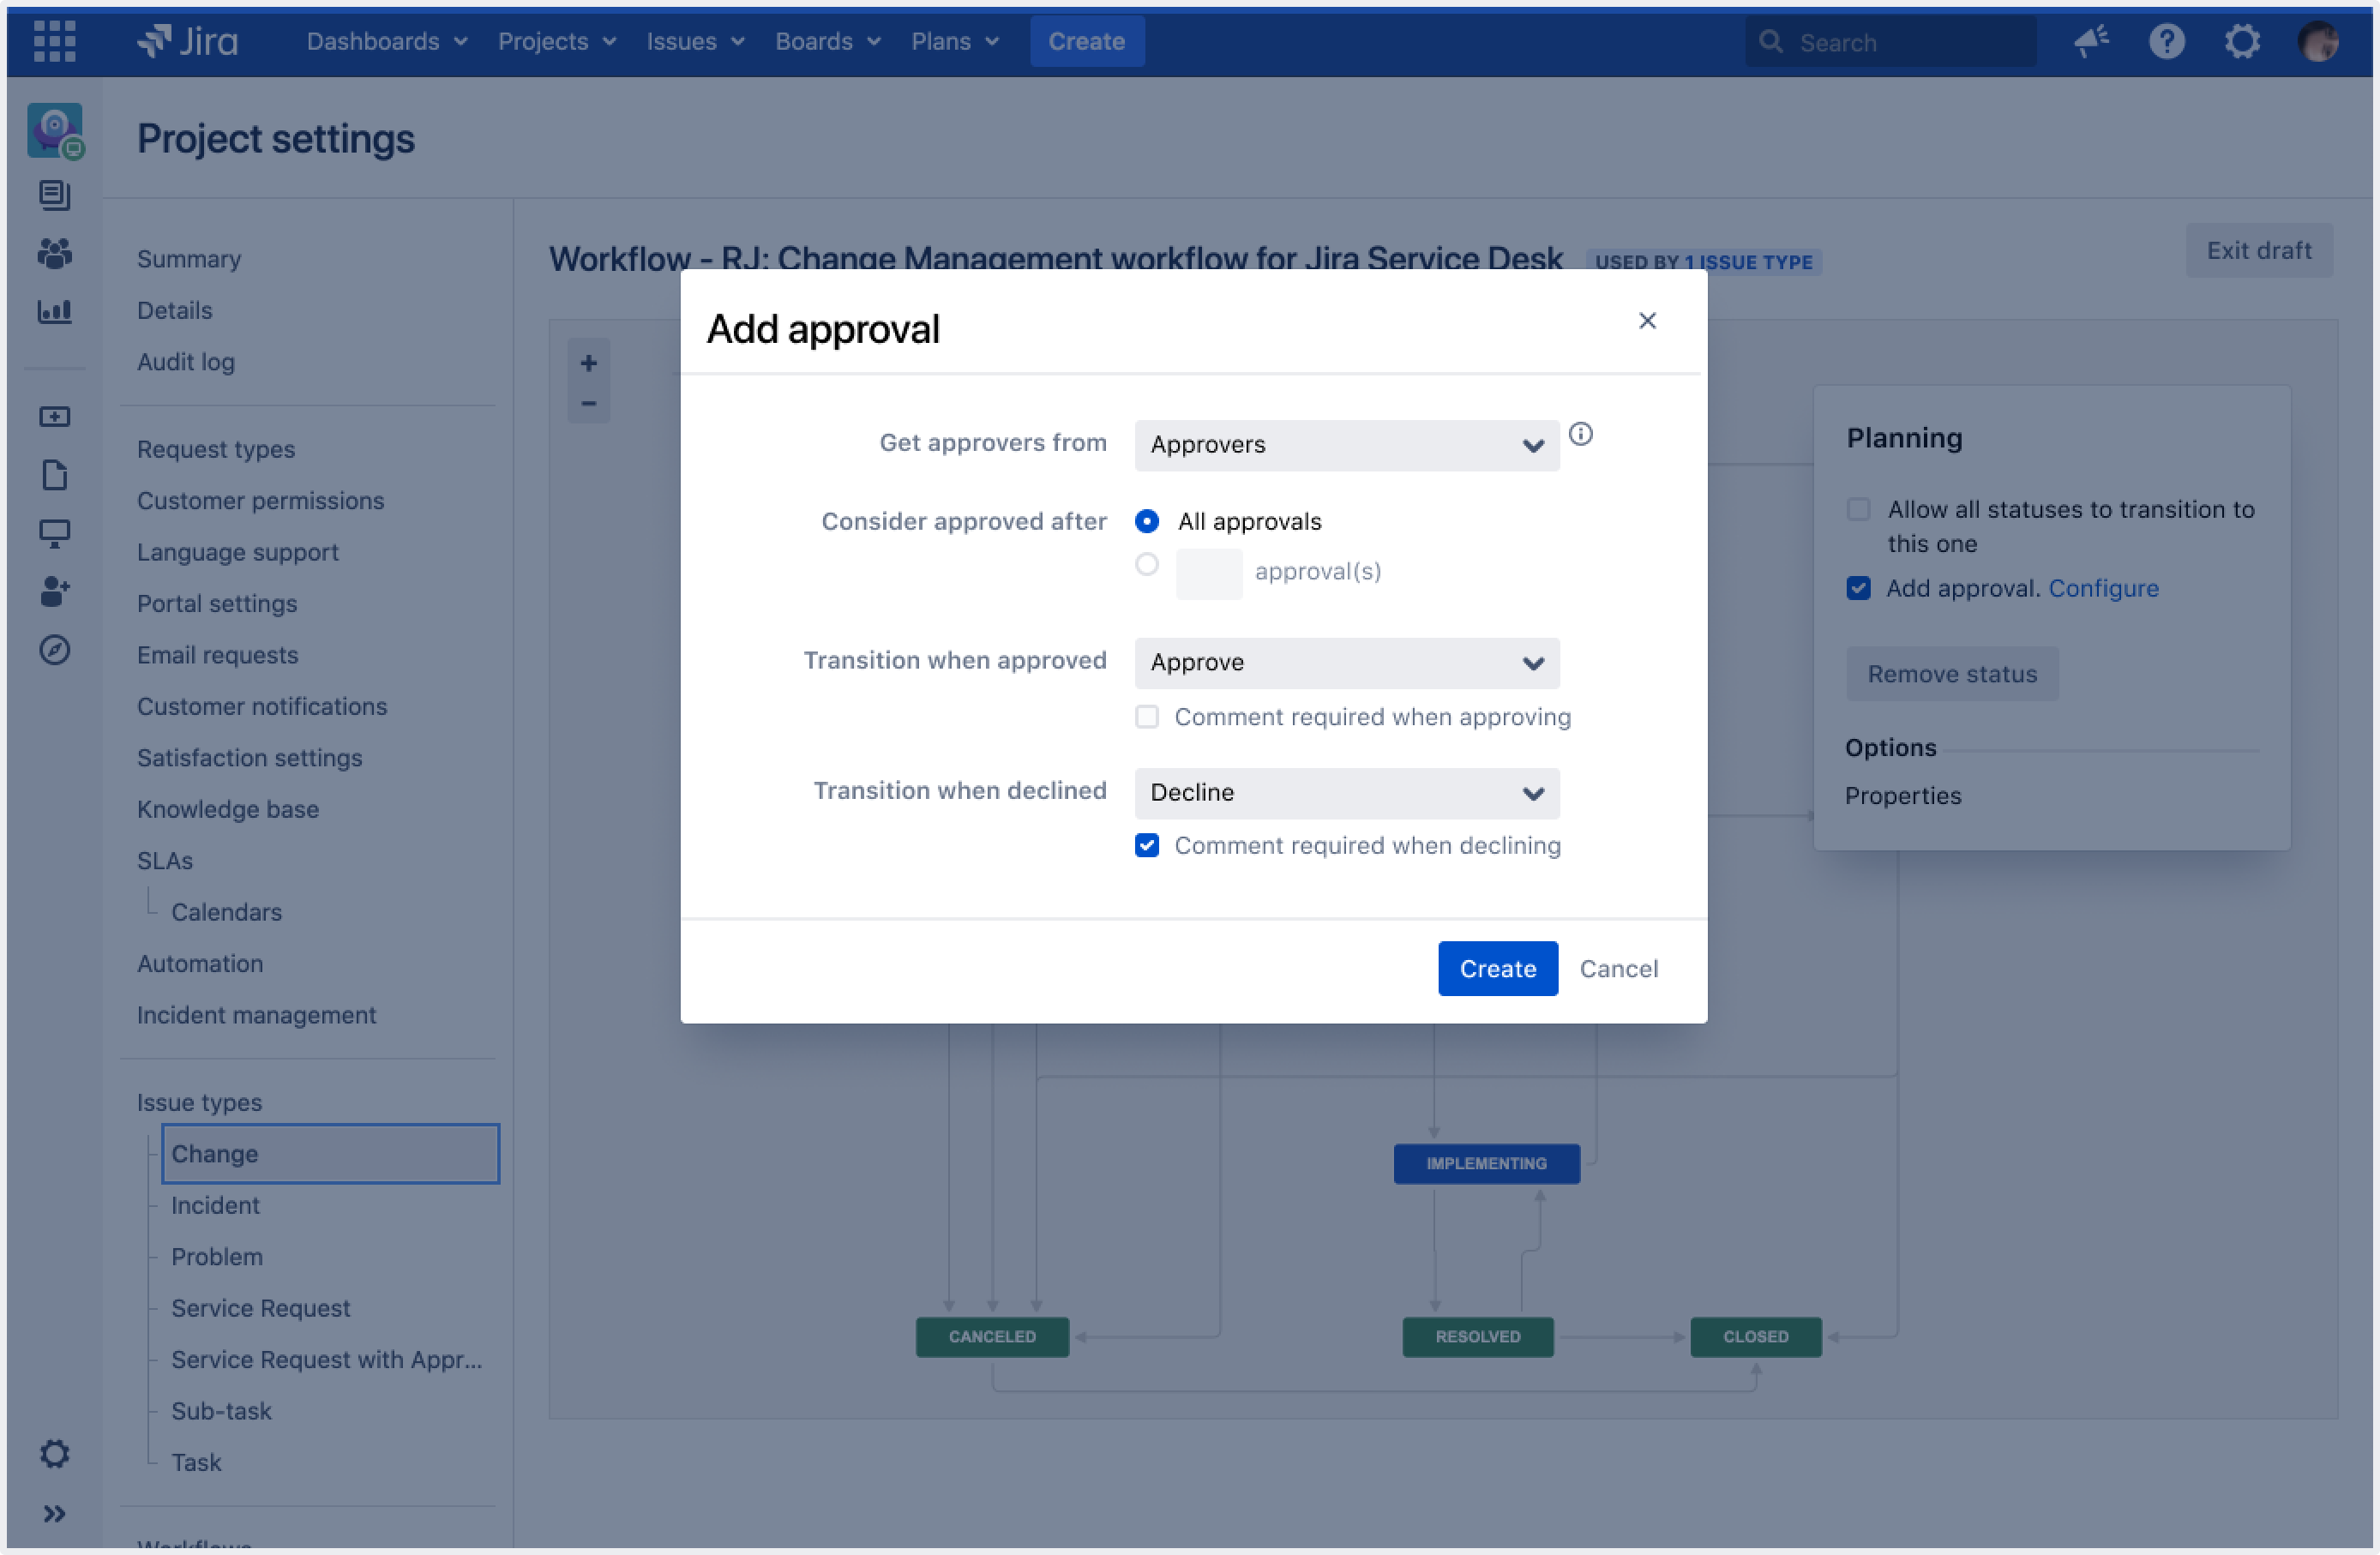Click the blue Create button in dialog
Screen dimensions: 2380x1555
tap(1497, 968)
